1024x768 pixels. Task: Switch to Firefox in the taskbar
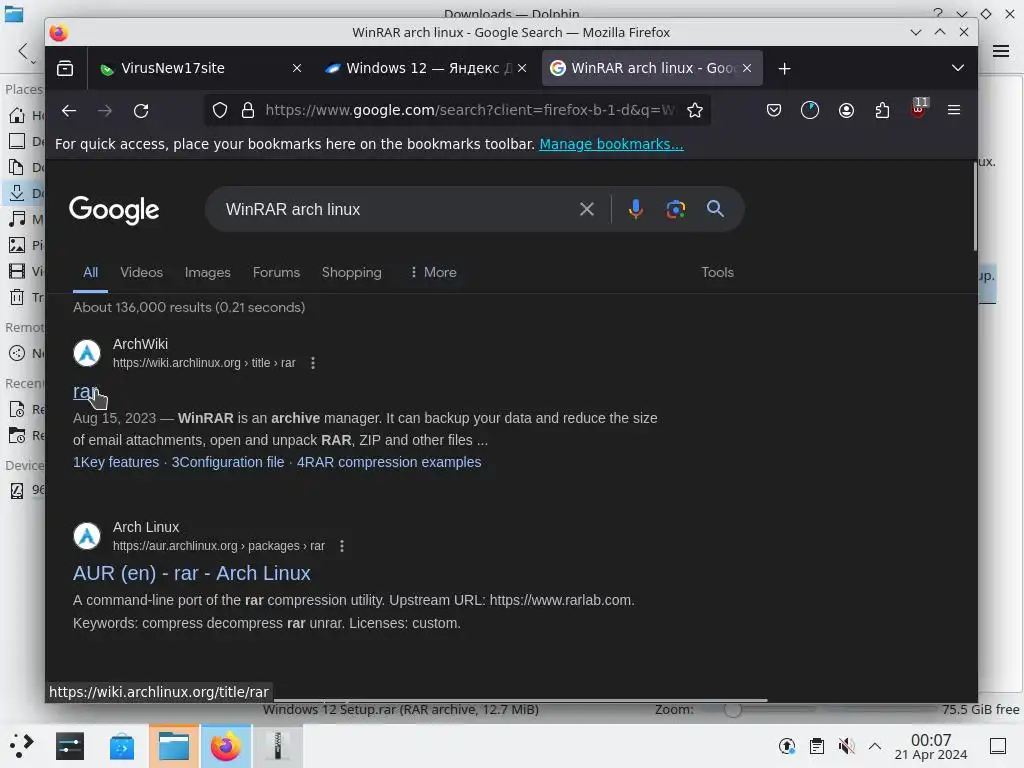(225, 746)
